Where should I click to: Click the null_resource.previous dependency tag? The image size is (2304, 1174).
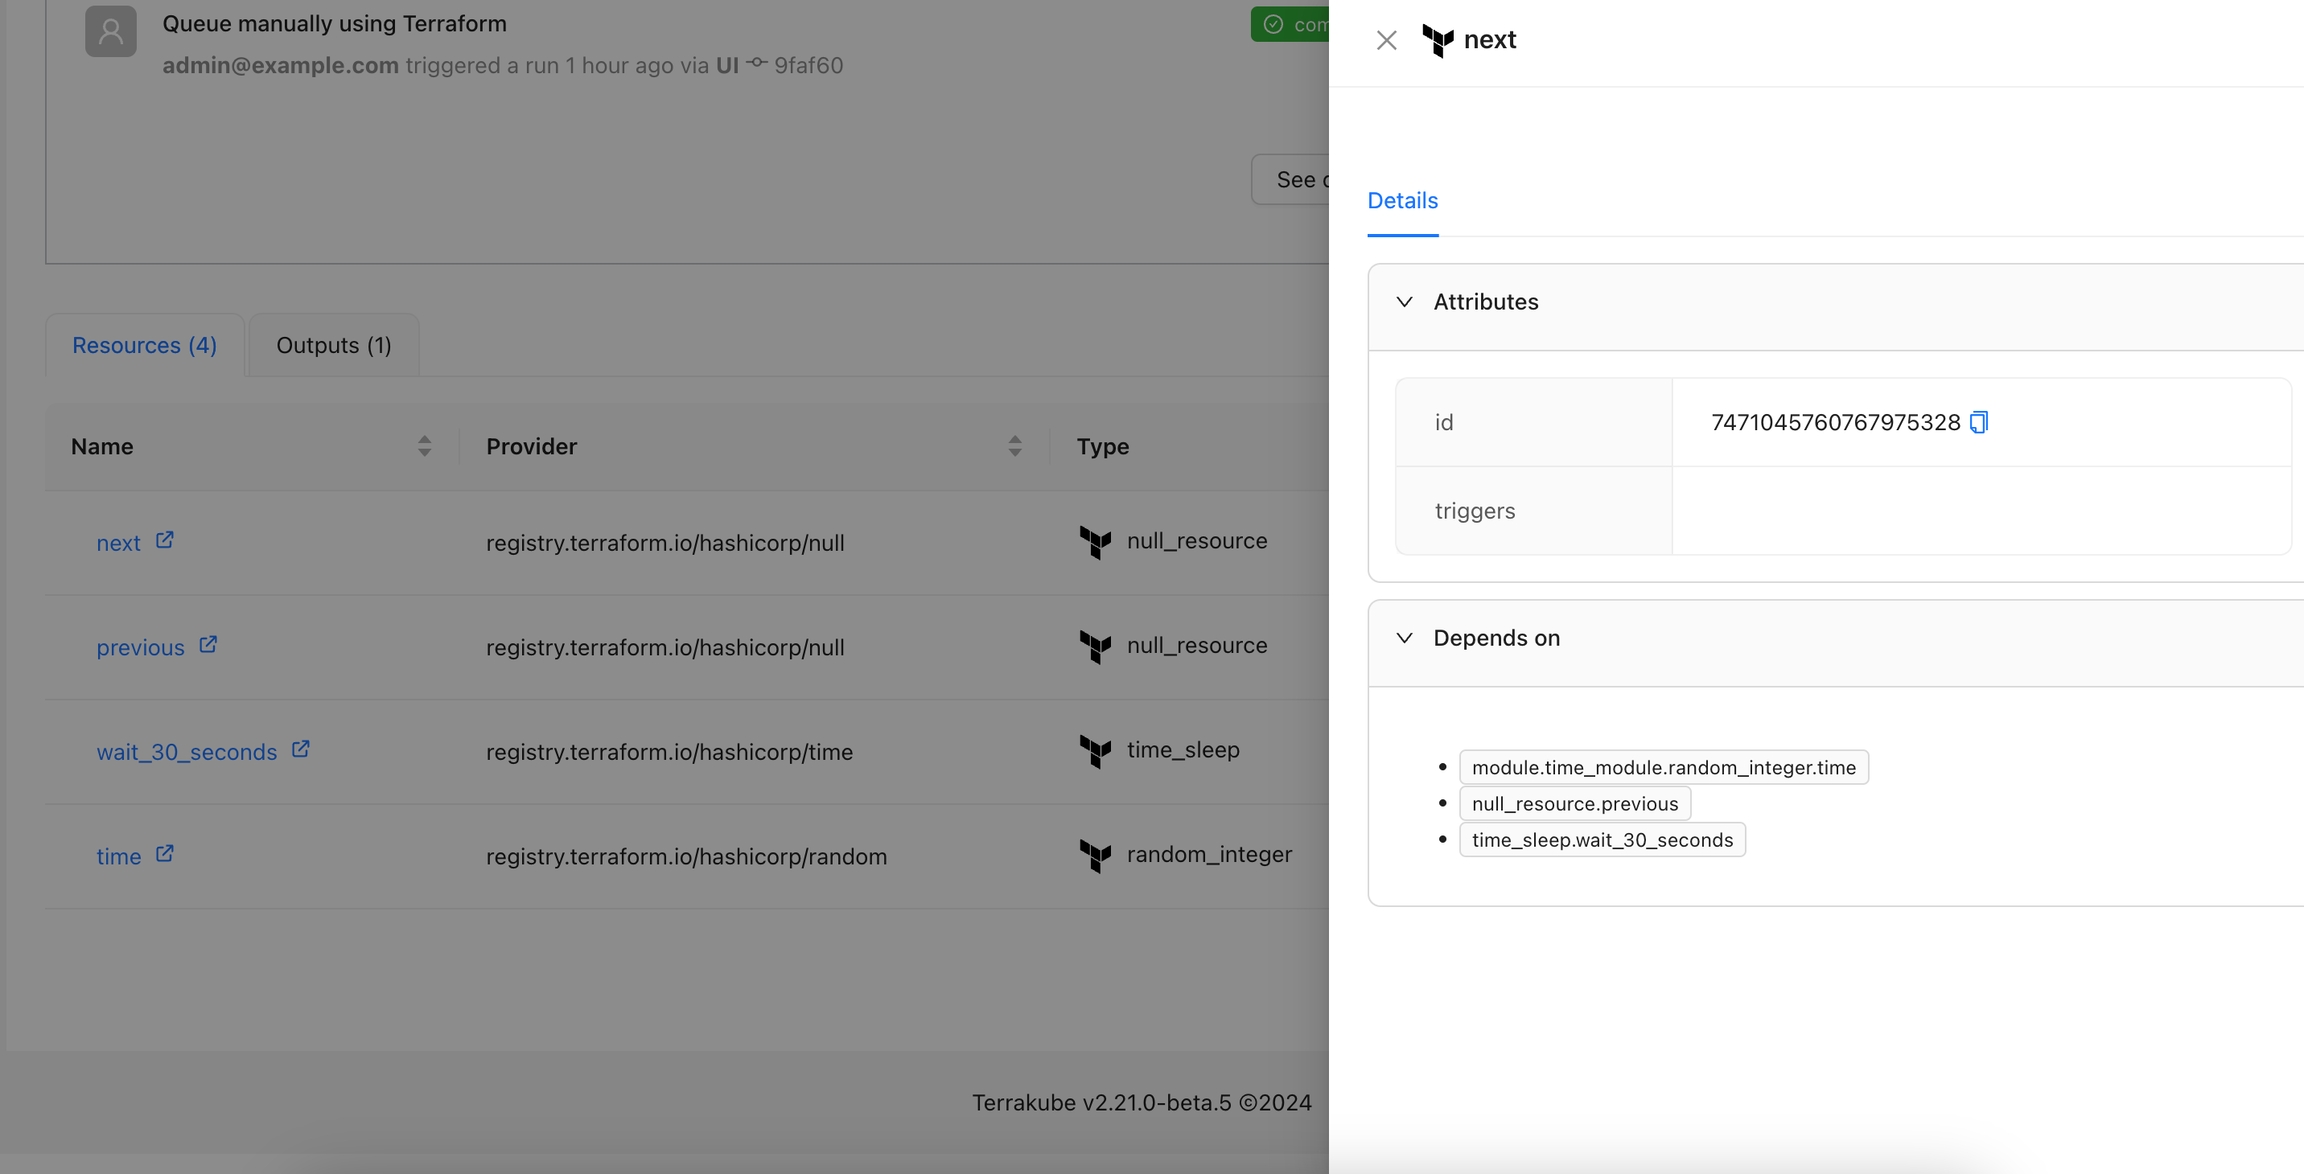tap(1574, 804)
